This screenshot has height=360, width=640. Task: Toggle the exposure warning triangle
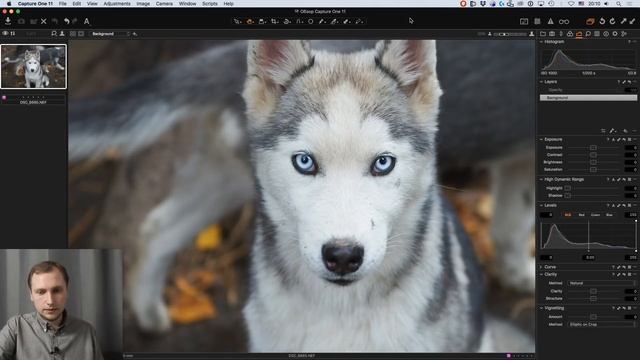click(x=550, y=21)
